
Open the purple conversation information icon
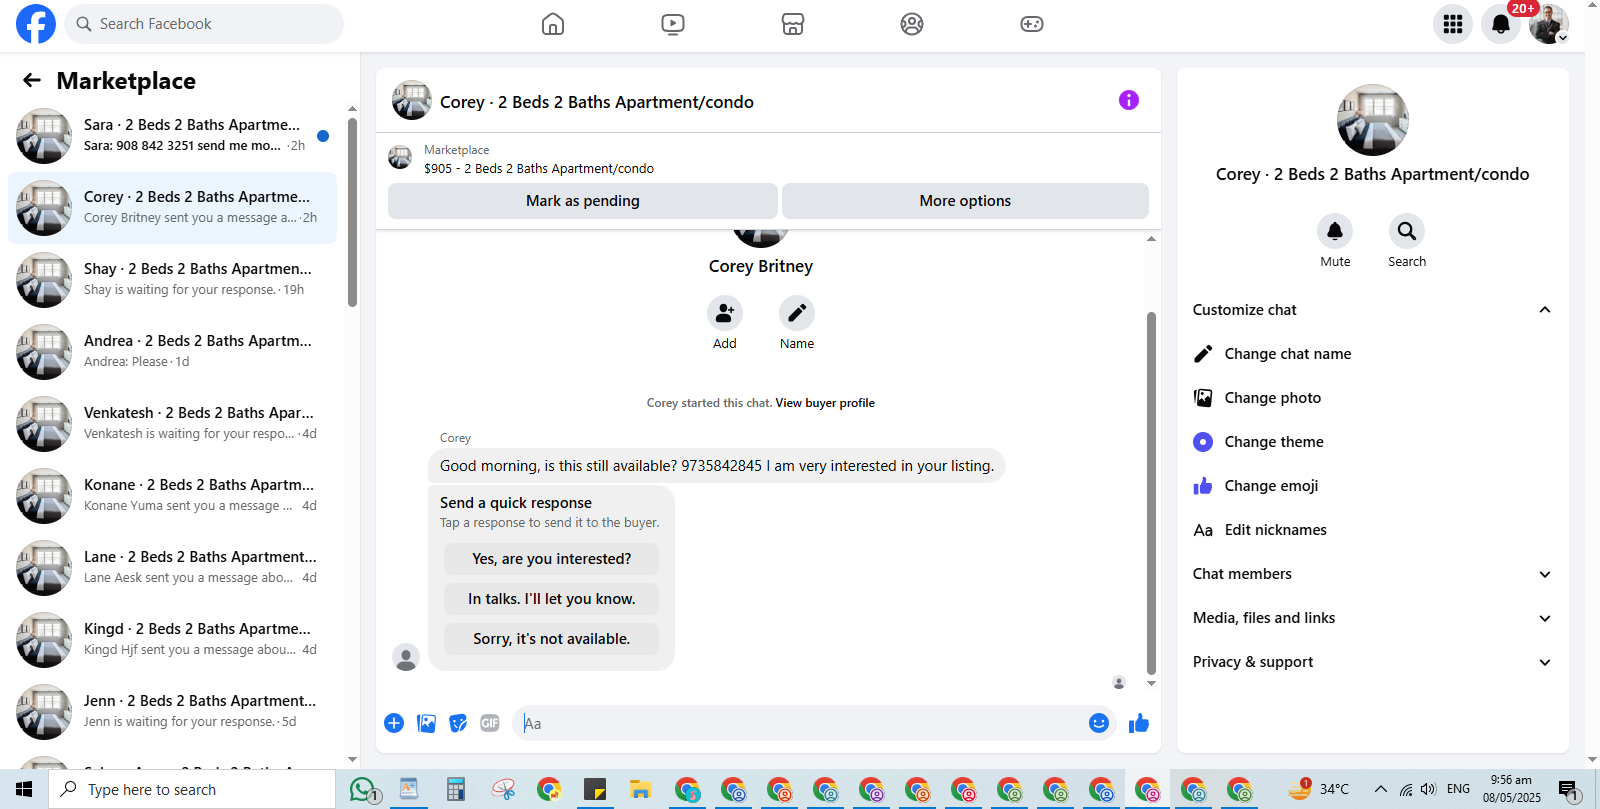tap(1129, 100)
